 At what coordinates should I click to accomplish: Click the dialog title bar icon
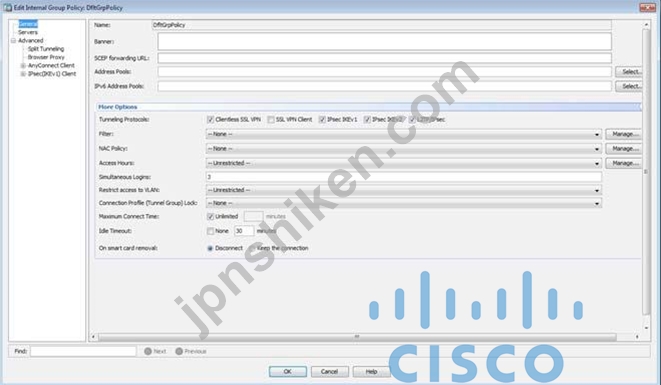(7, 8)
